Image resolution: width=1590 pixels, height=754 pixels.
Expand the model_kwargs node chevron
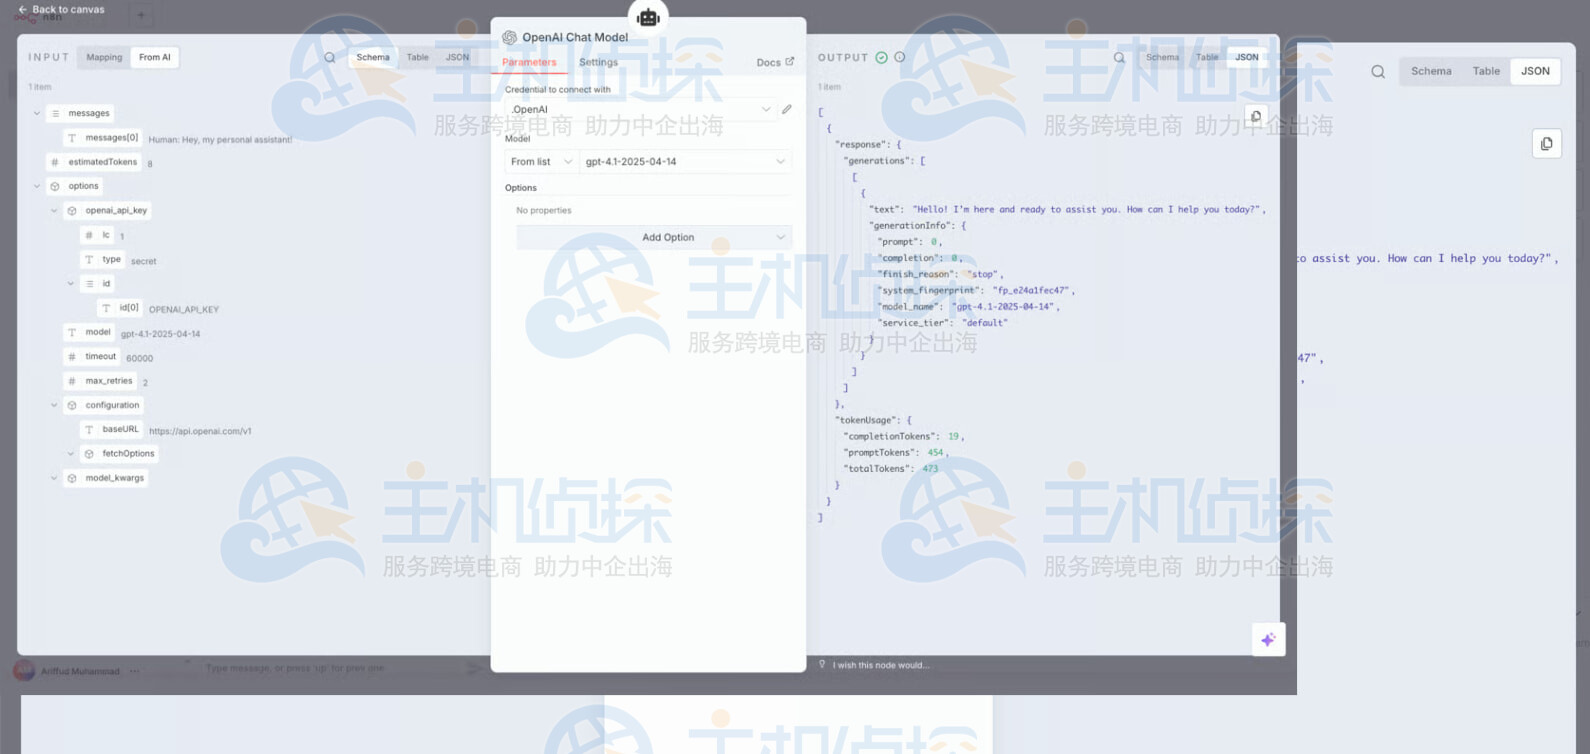(54, 478)
